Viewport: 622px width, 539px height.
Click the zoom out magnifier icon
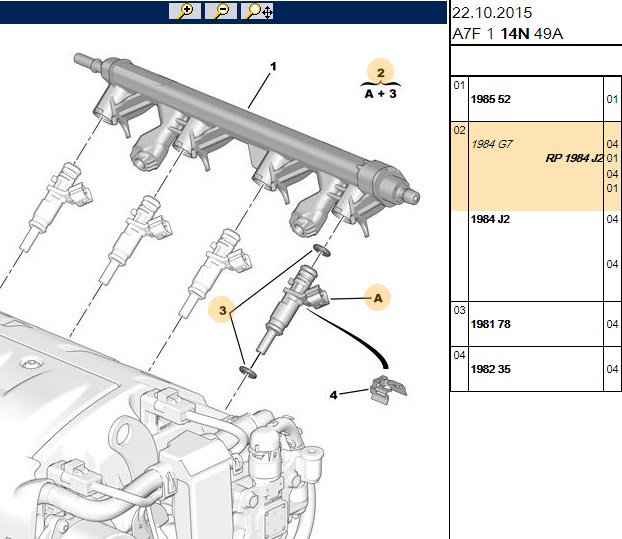(221, 11)
